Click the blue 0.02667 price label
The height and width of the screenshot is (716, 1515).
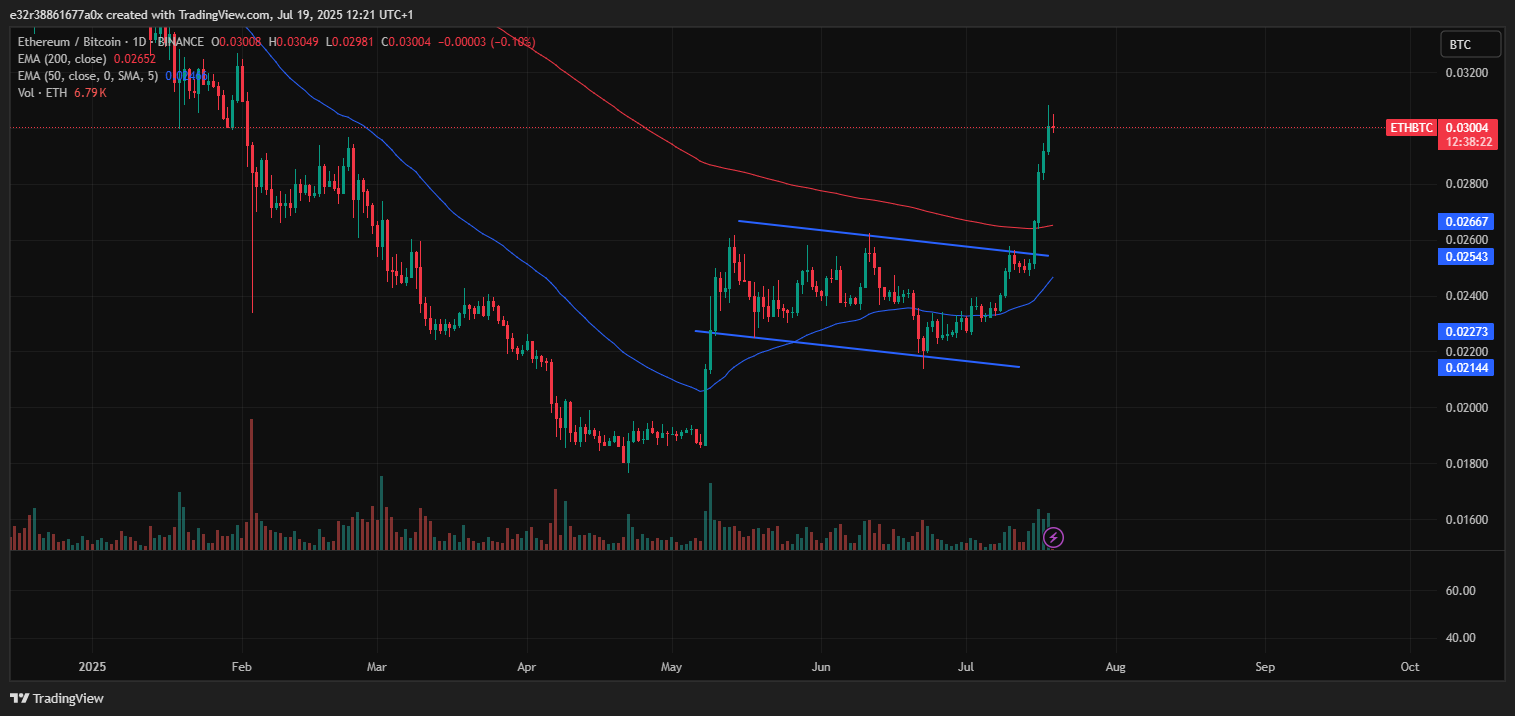[x=1467, y=222]
